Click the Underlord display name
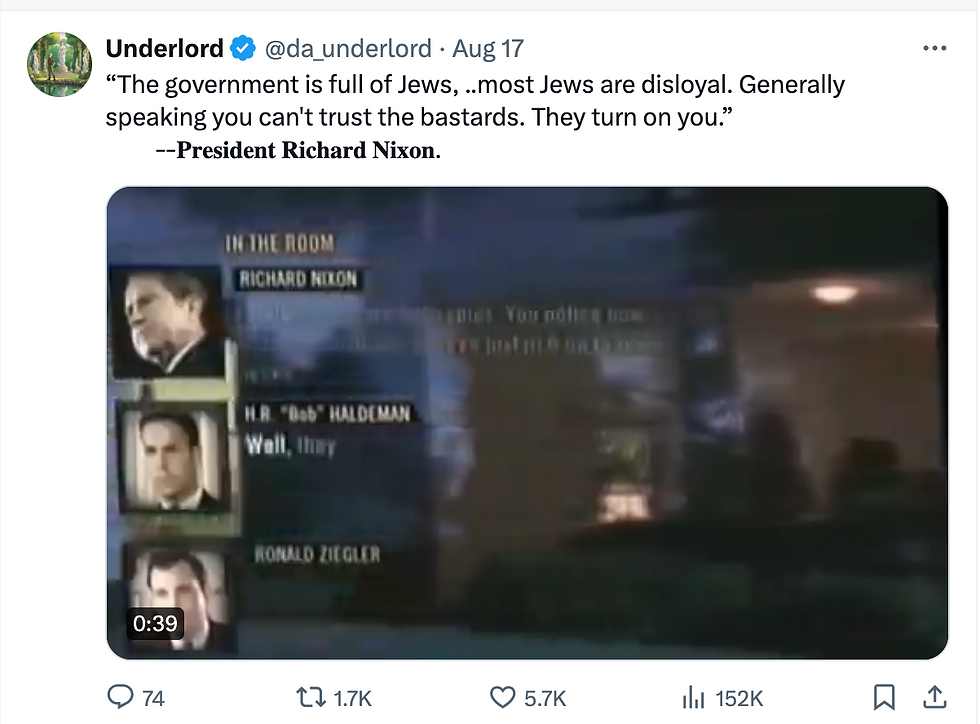 click(x=164, y=47)
